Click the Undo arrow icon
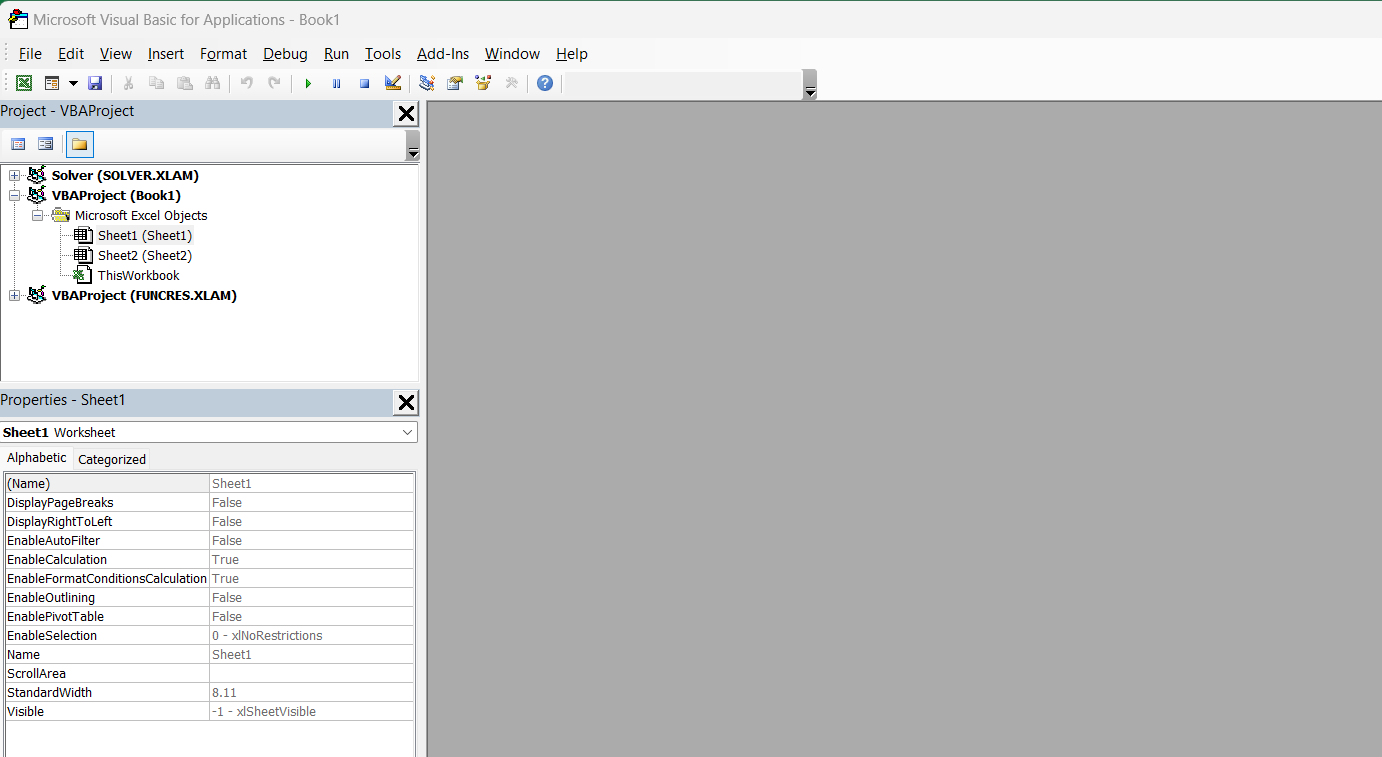This screenshot has height=757, width=1382. pyautogui.click(x=246, y=83)
